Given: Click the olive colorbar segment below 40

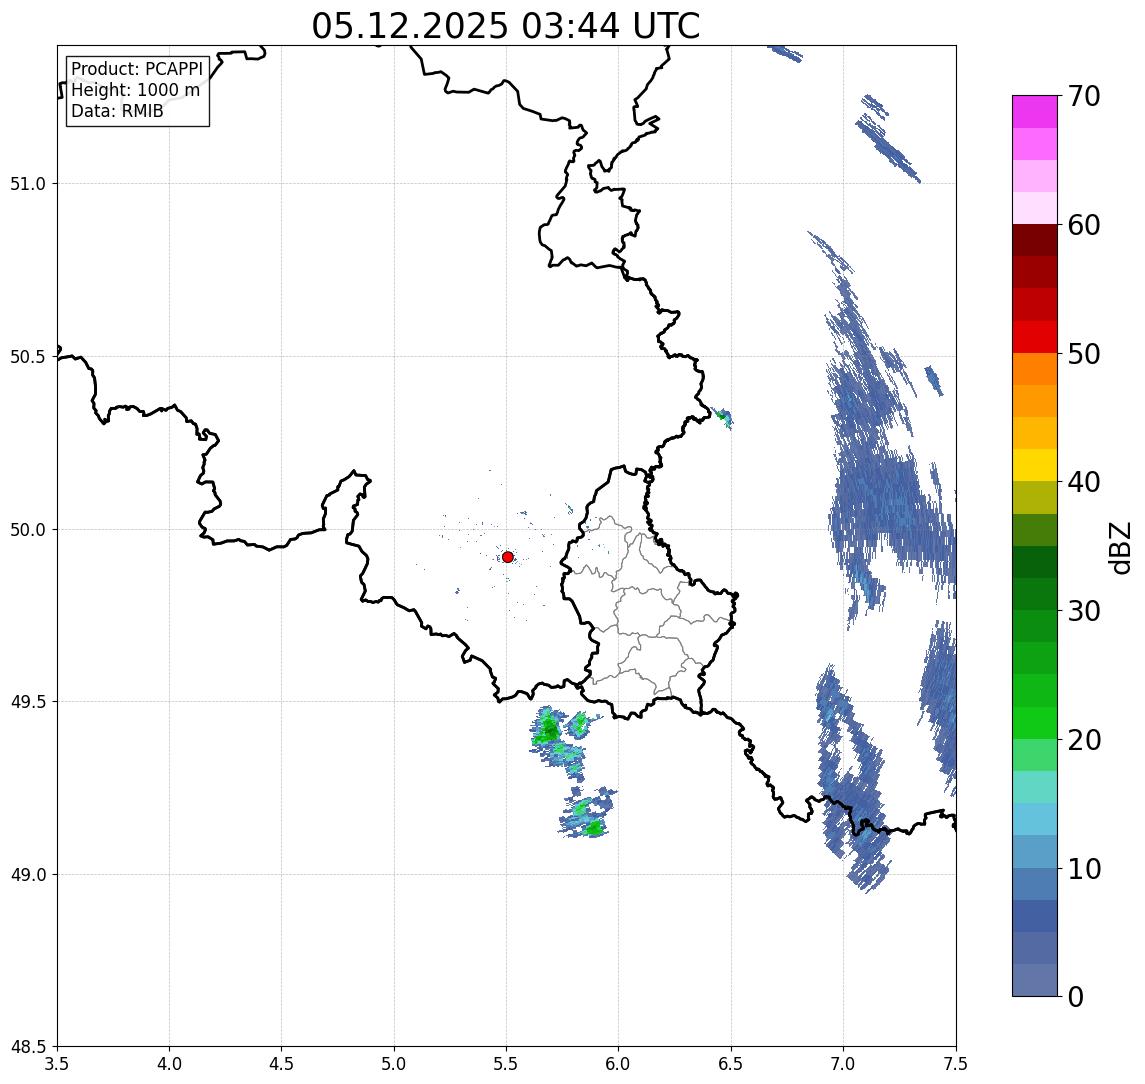Looking at the screenshot, I should pos(1035,497).
